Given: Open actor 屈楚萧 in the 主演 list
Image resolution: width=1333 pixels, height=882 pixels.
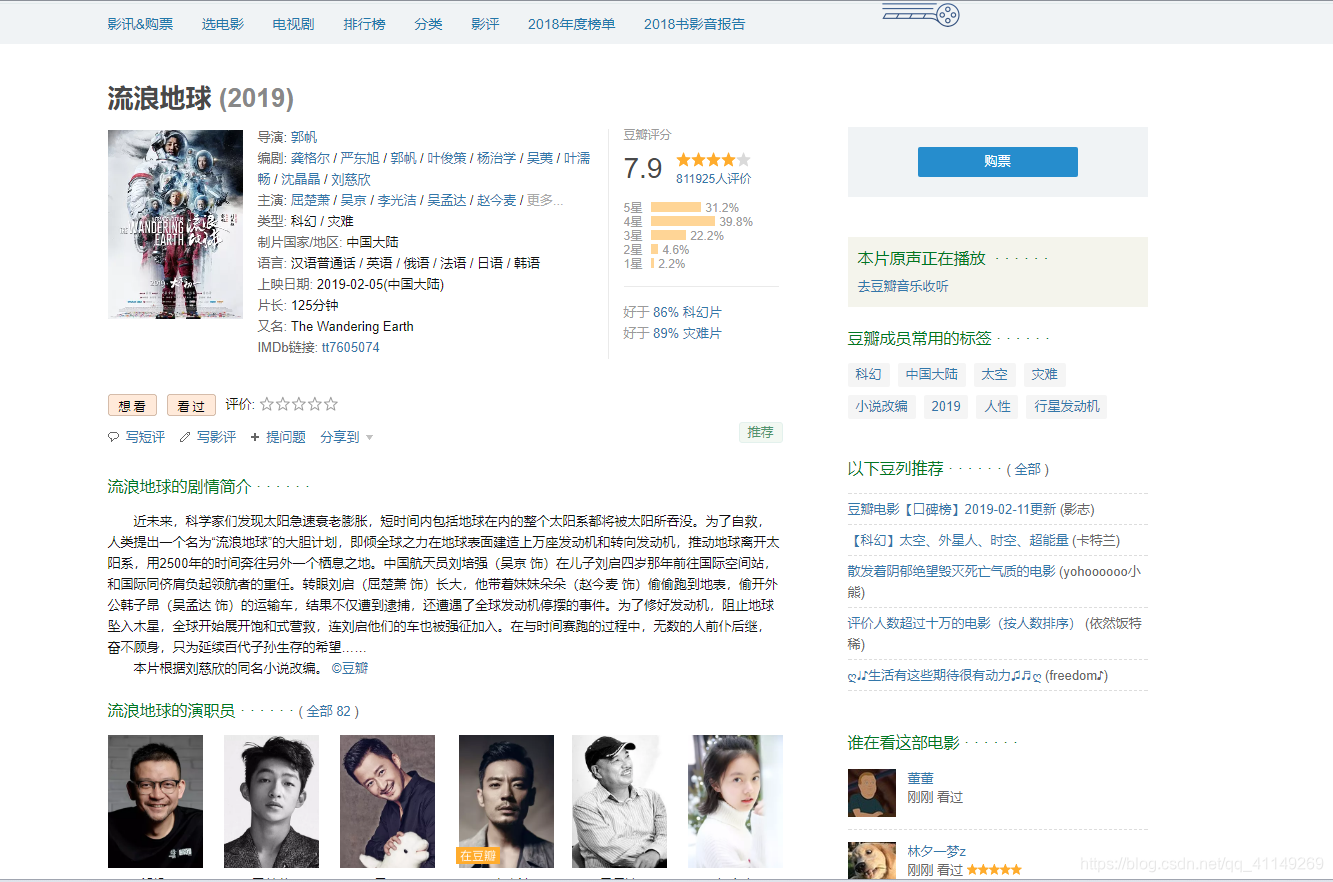Looking at the screenshot, I should pyautogui.click(x=311, y=200).
